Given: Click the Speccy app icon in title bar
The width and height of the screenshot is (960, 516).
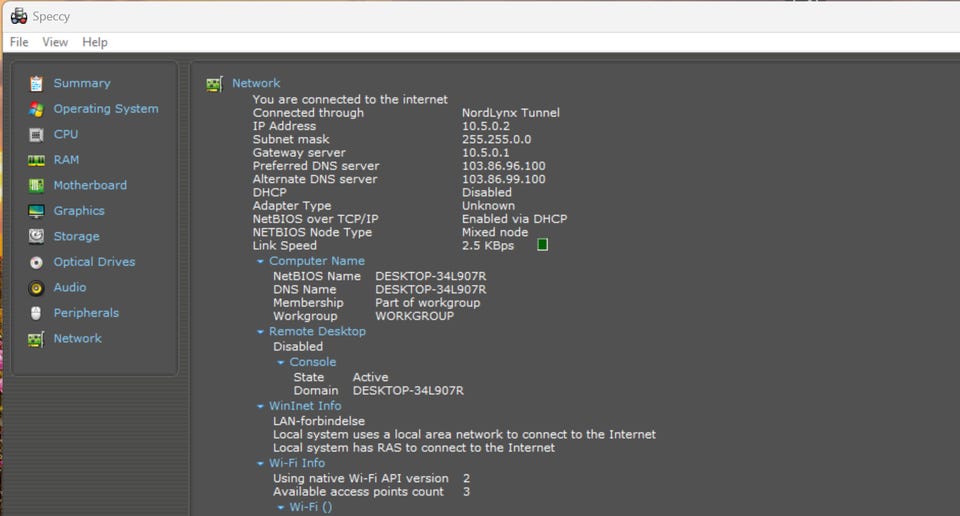Looking at the screenshot, I should pos(18,16).
